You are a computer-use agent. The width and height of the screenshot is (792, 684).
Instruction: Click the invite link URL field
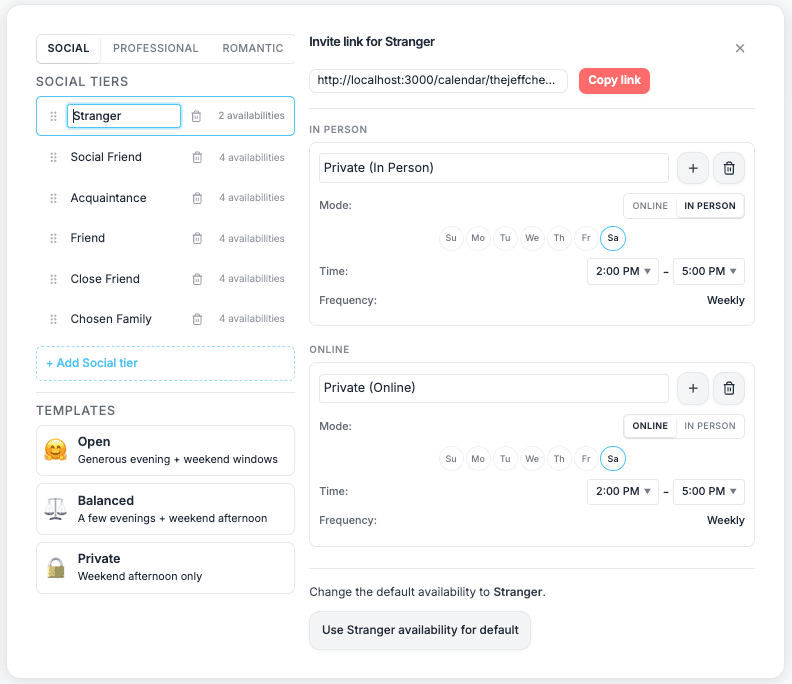coord(438,81)
